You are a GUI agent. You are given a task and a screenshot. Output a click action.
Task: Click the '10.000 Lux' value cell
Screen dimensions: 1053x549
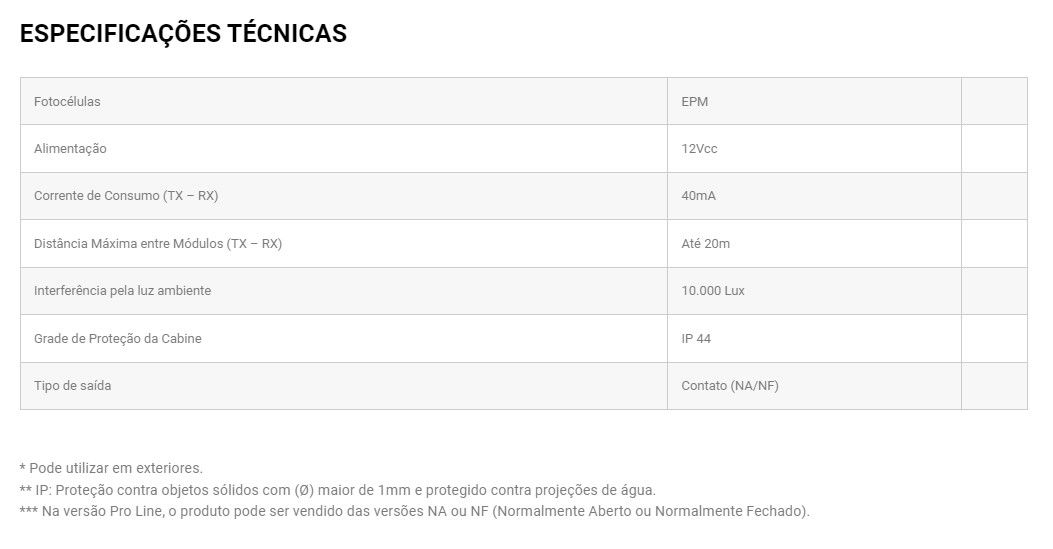point(713,291)
